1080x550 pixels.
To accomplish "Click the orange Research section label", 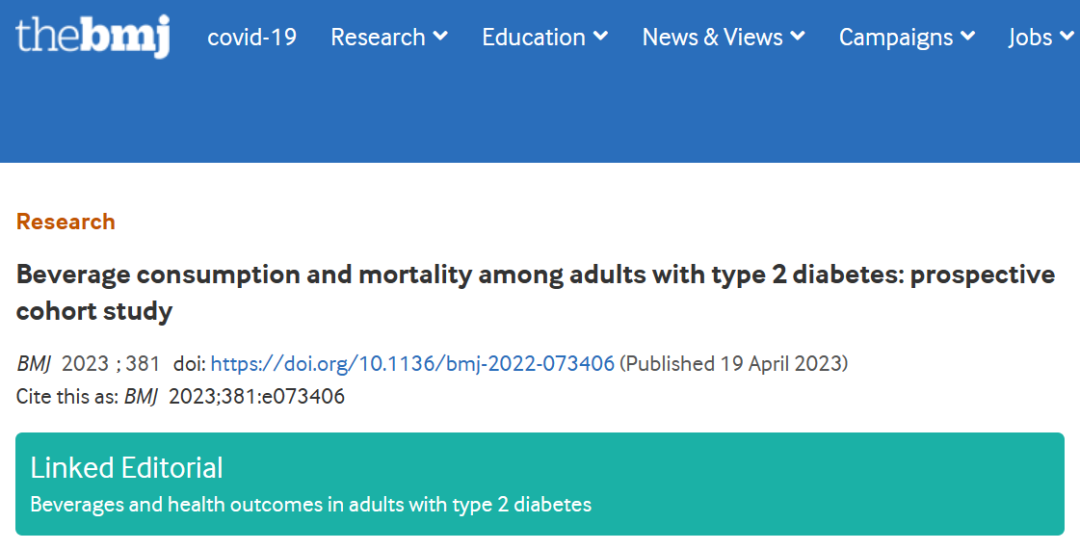I will pos(66,222).
